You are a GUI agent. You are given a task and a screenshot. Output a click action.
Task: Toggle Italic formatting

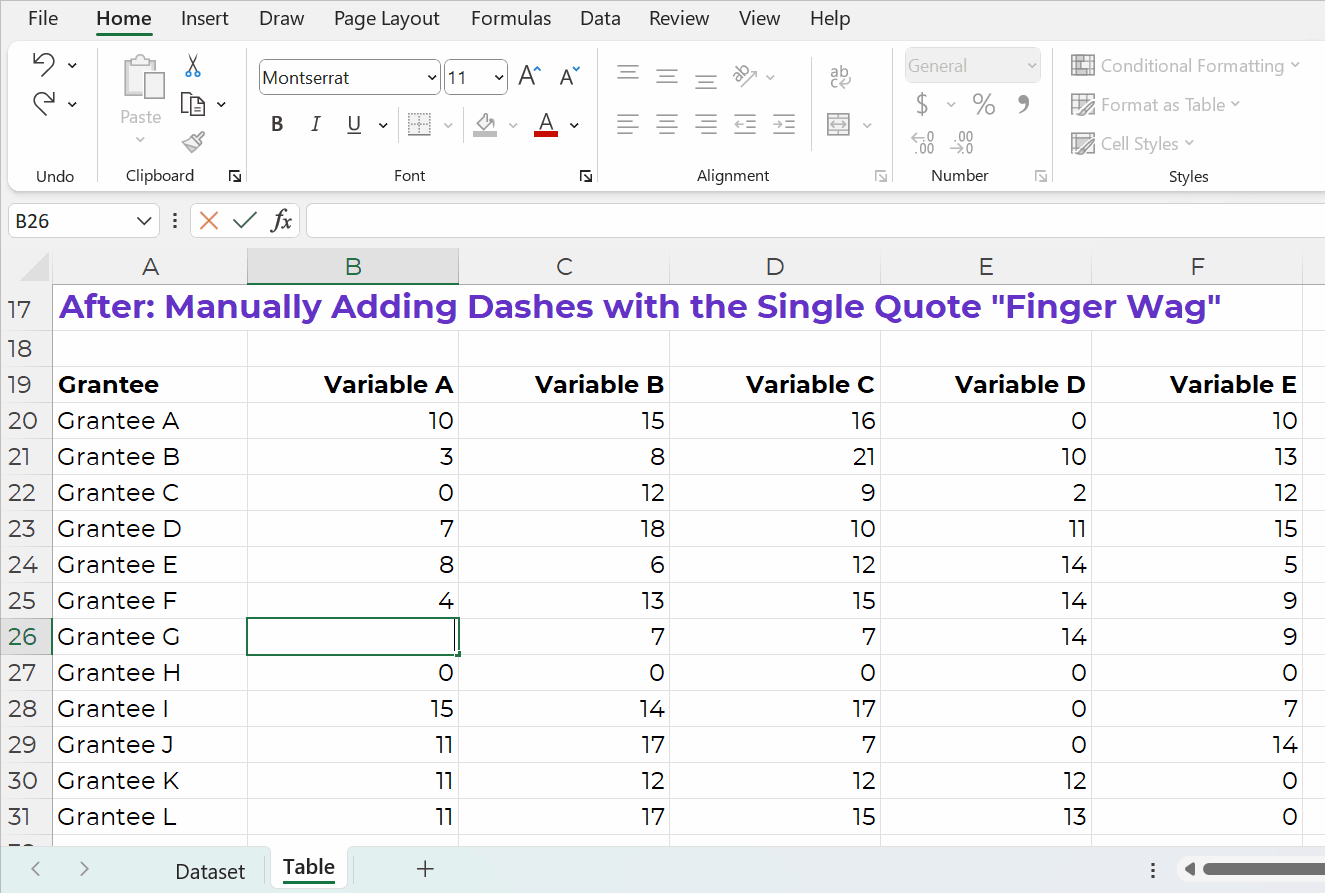pyautogui.click(x=316, y=125)
